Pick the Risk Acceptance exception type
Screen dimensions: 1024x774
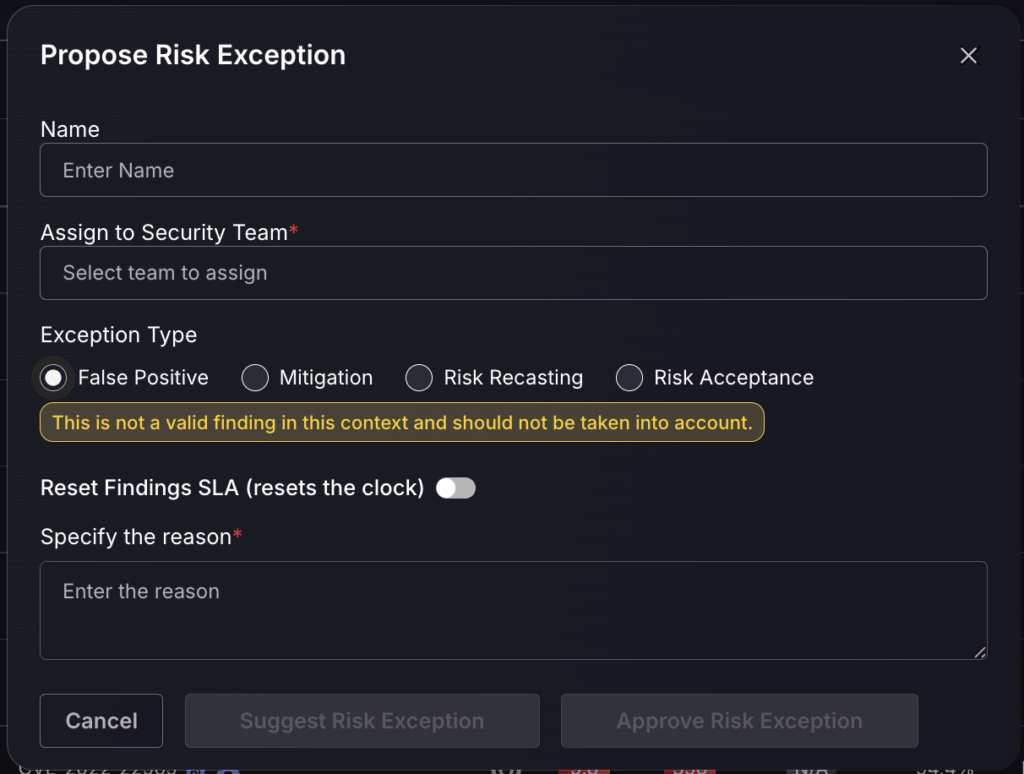point(629,378)
